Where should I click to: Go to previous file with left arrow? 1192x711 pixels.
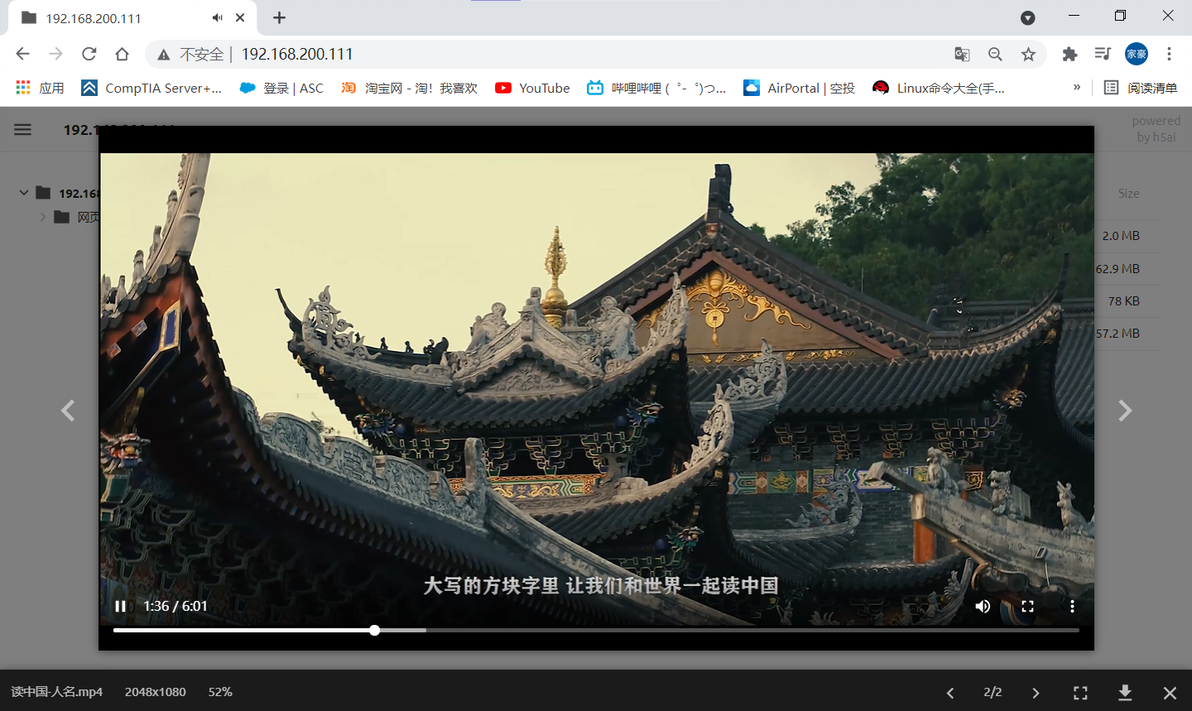point(68,411)
